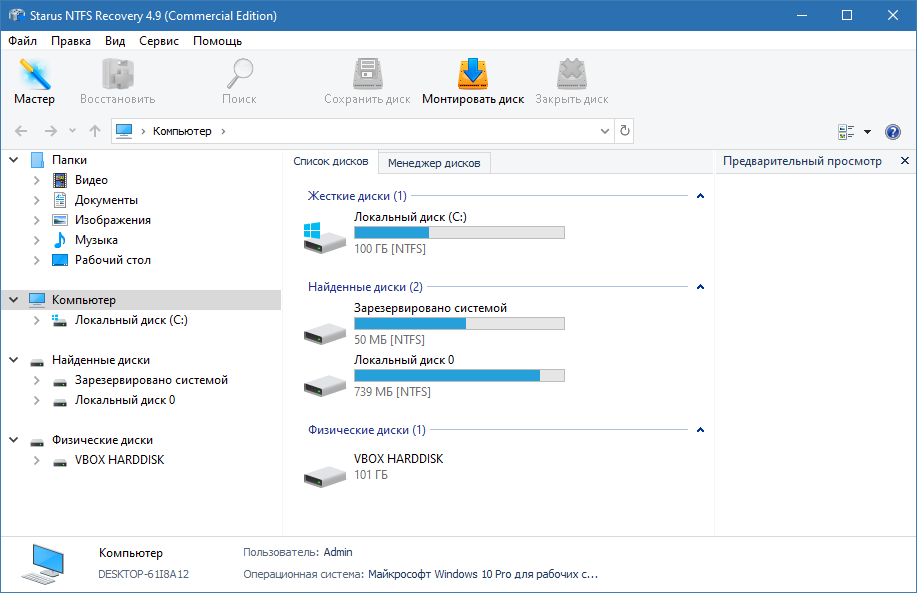Open the Правка menu

71,41
